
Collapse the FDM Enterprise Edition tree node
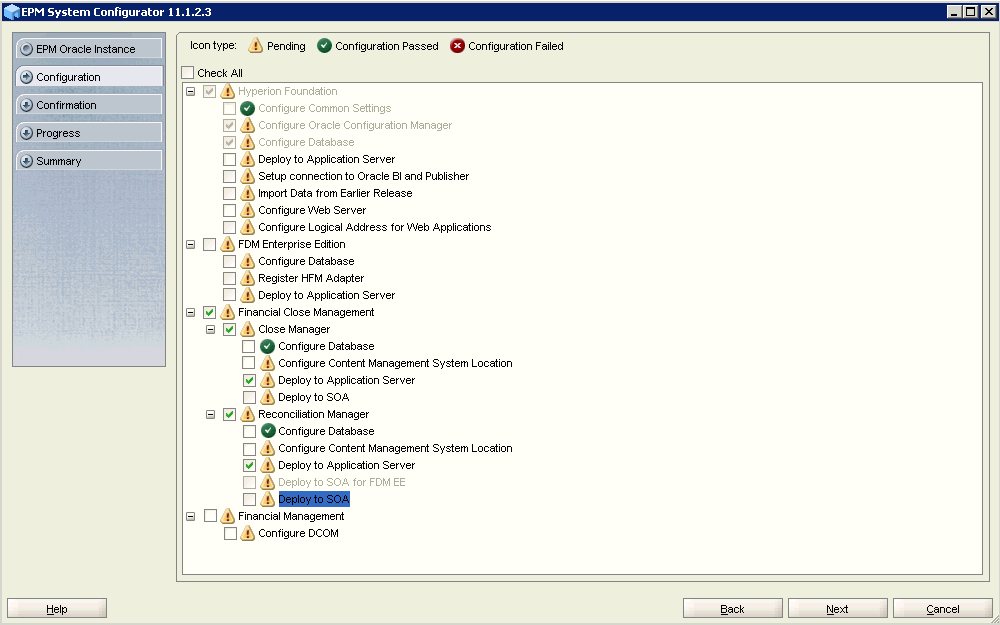coord(190,244)
